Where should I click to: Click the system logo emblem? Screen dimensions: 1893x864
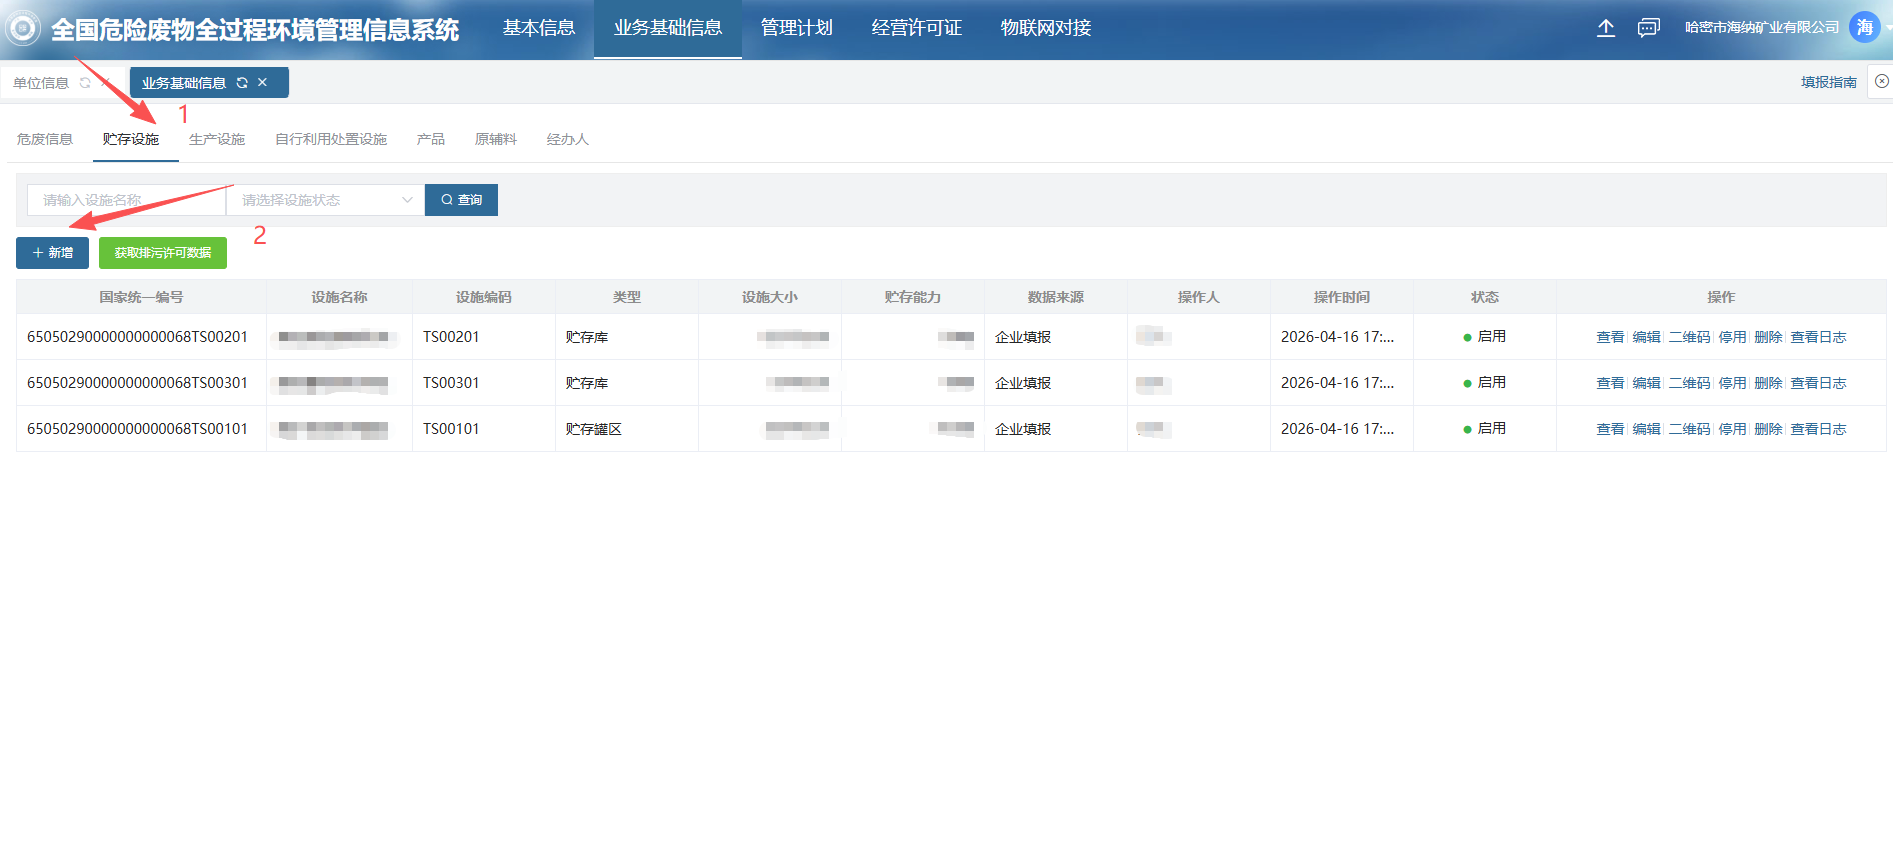coord(23,28)
